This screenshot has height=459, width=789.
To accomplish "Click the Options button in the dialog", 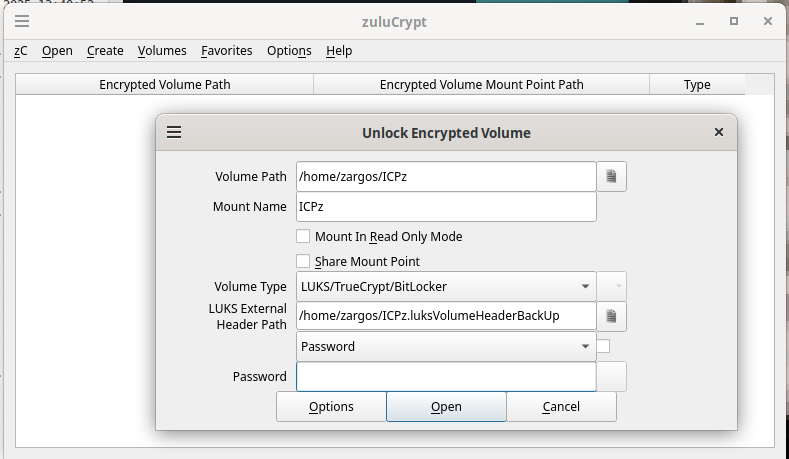I will pos(331,407).
